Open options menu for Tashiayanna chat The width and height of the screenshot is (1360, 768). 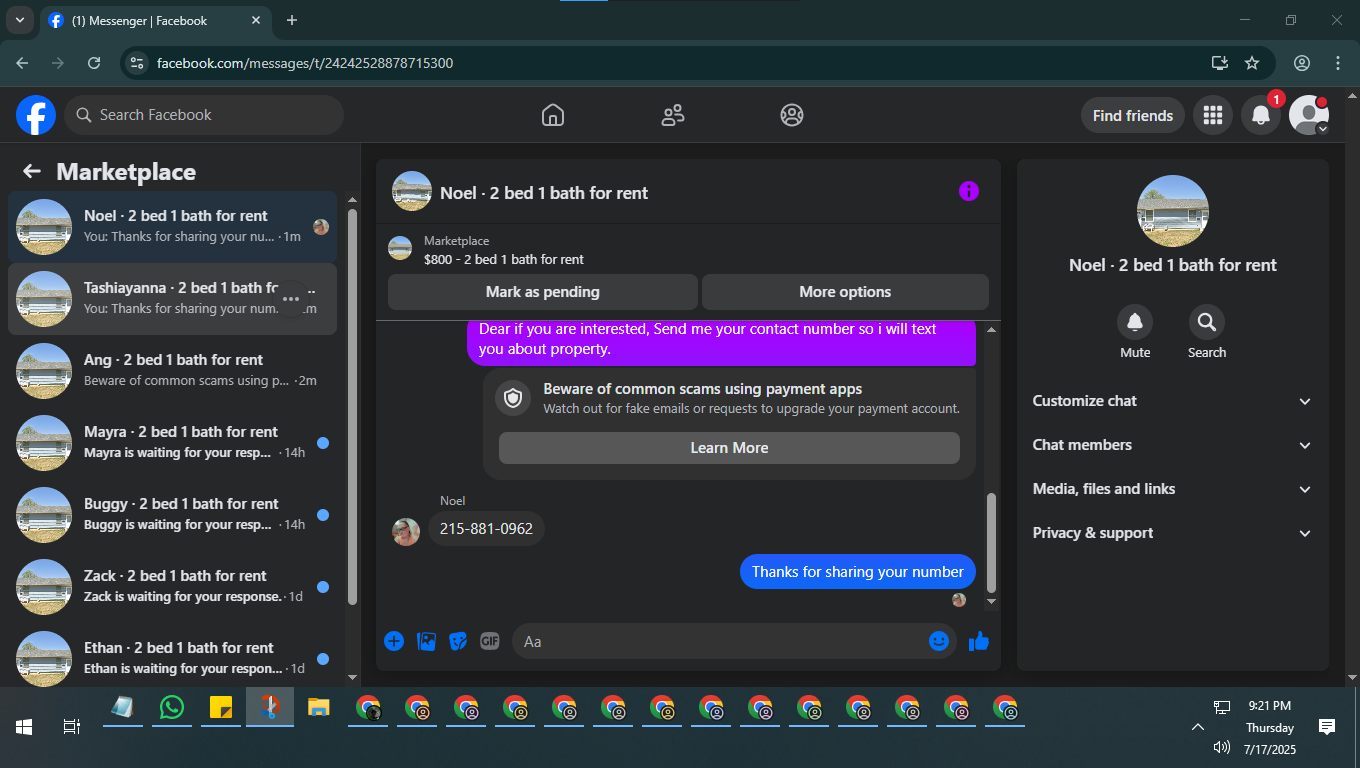tap(291, 298)
